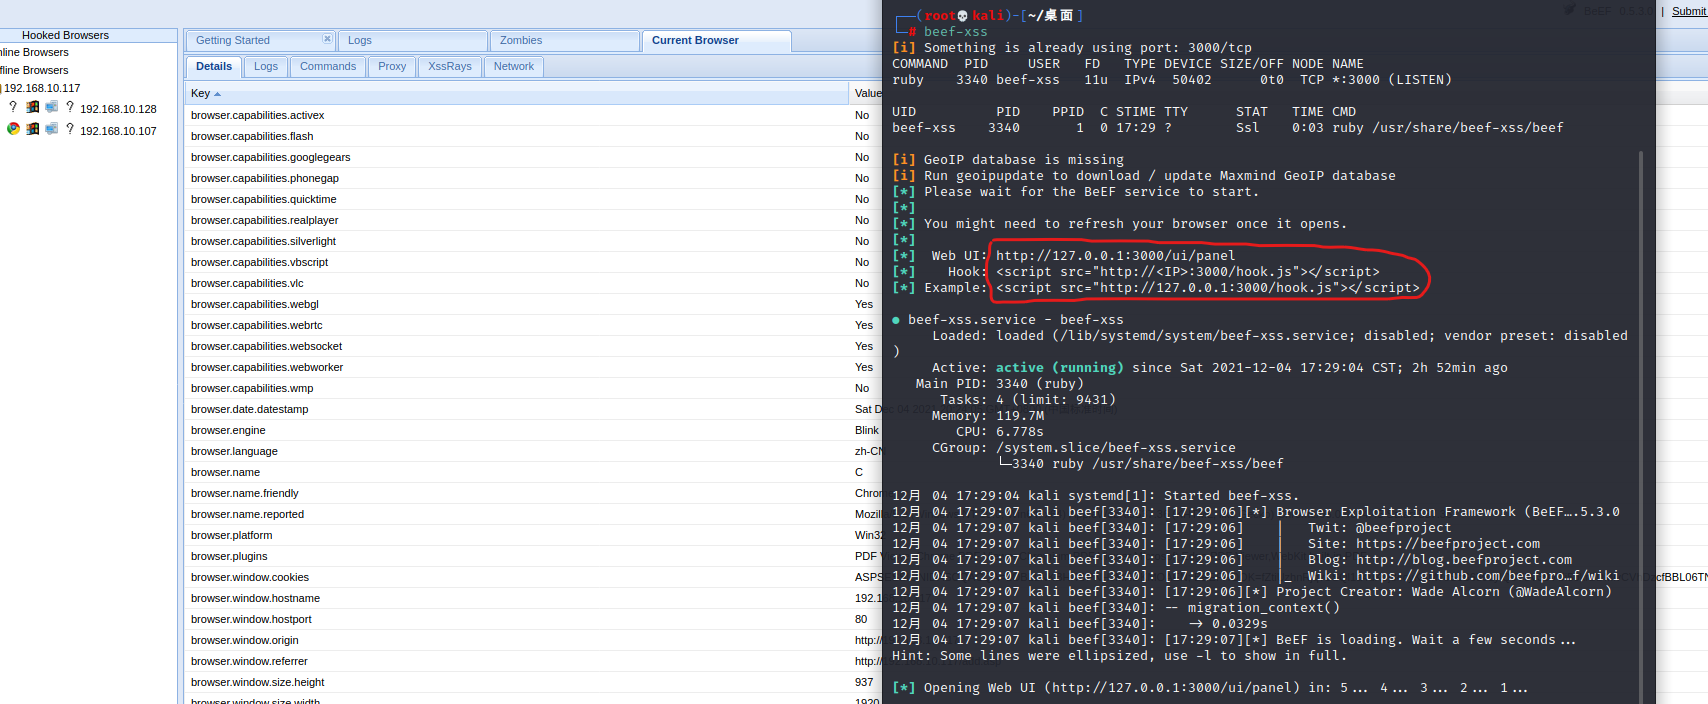Select browser.capabilities.webworker row
The height and width of the screenshot is (704, 1708).
point(533,367)
